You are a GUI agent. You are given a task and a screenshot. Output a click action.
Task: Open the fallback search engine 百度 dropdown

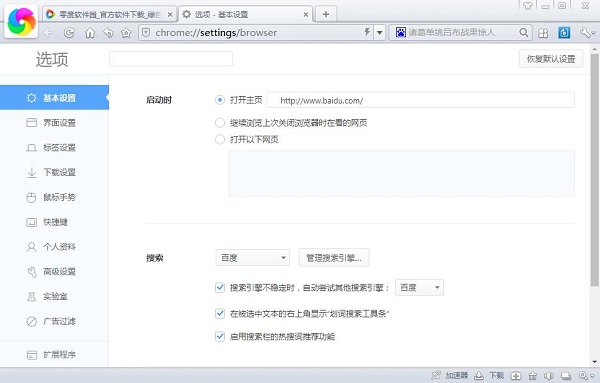pos(419,287)
